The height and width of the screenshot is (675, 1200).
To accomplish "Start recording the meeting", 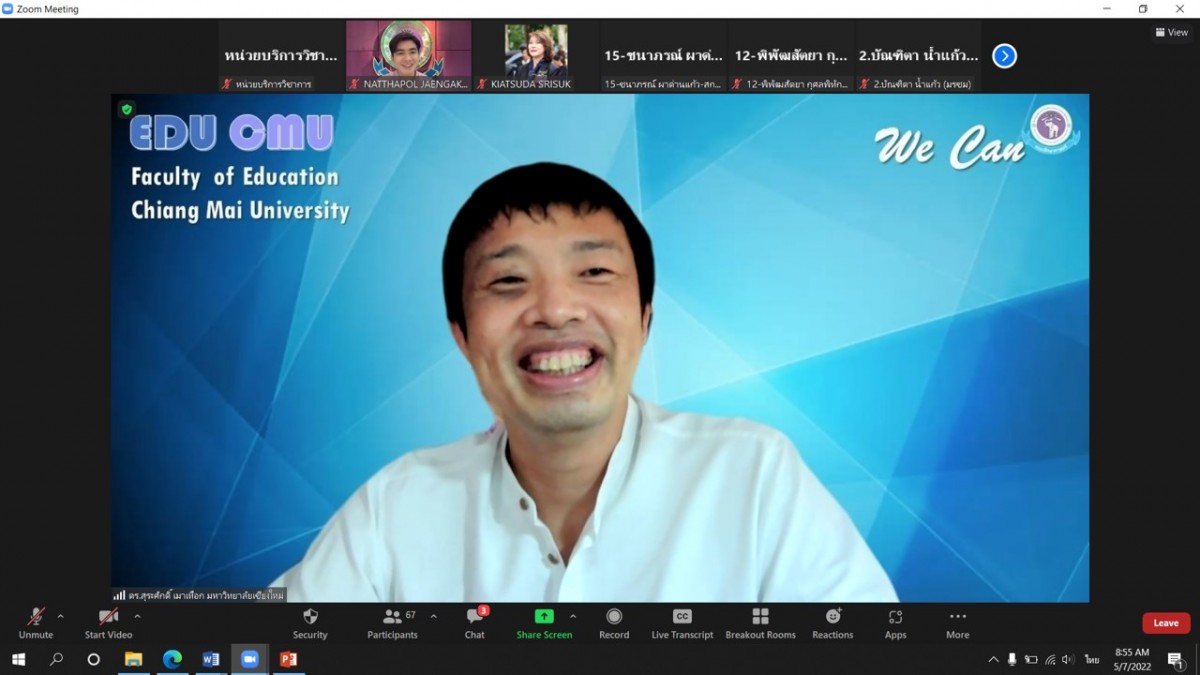I will pos(614,623).
